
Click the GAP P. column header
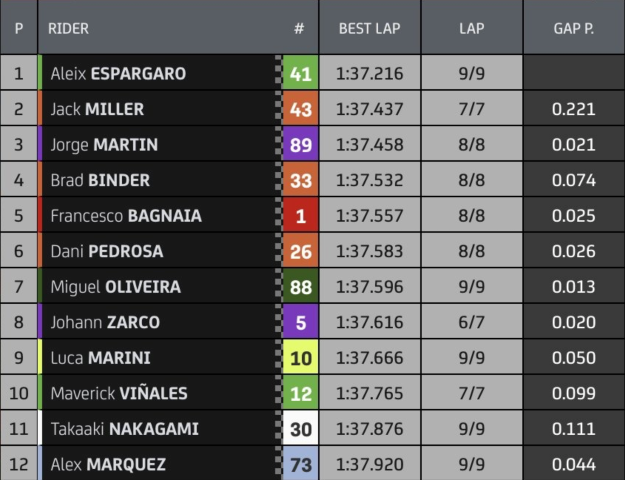pos(574,27)
